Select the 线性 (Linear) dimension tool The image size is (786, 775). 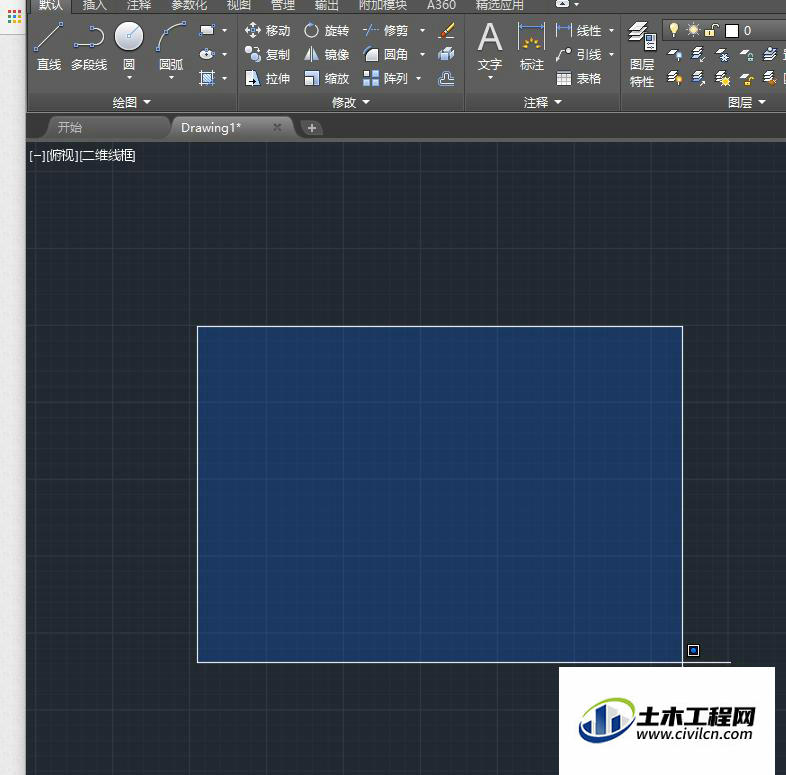click(579, 31)
